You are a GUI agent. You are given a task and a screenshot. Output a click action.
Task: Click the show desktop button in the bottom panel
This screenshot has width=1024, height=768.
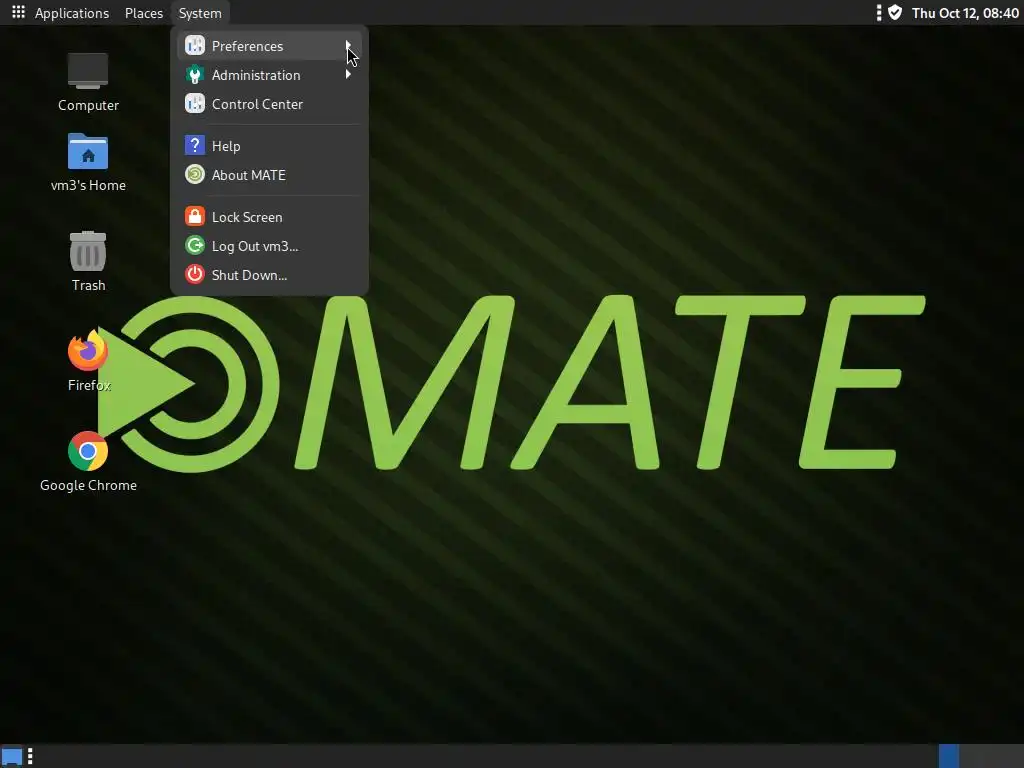(12, 758)
